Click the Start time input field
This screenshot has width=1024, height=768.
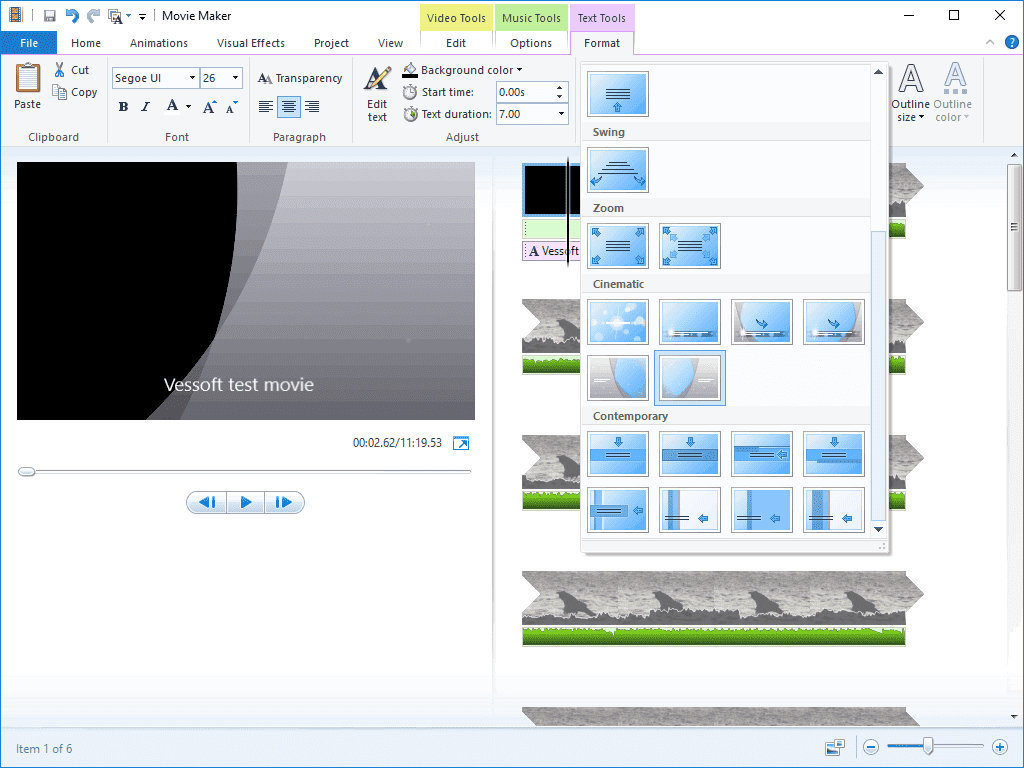click(525, 92)
